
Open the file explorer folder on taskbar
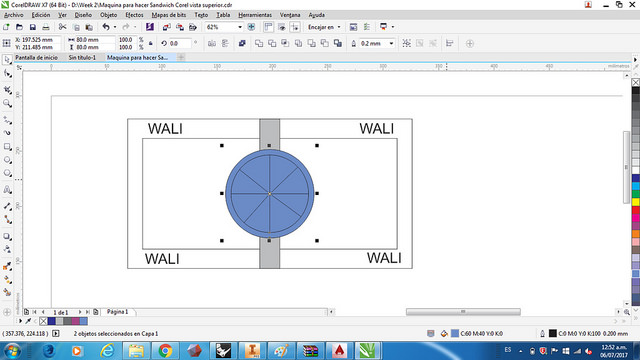[136, 351]
